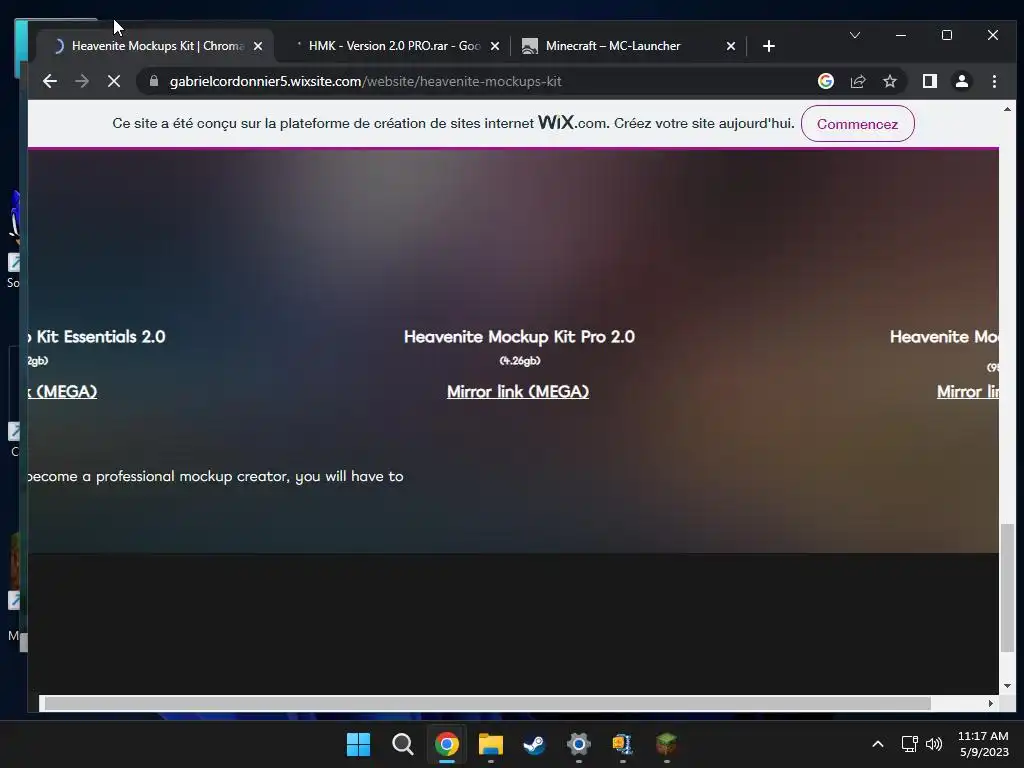
Task: Open File Explorer from taskbar
Action: tap(490, 744)
